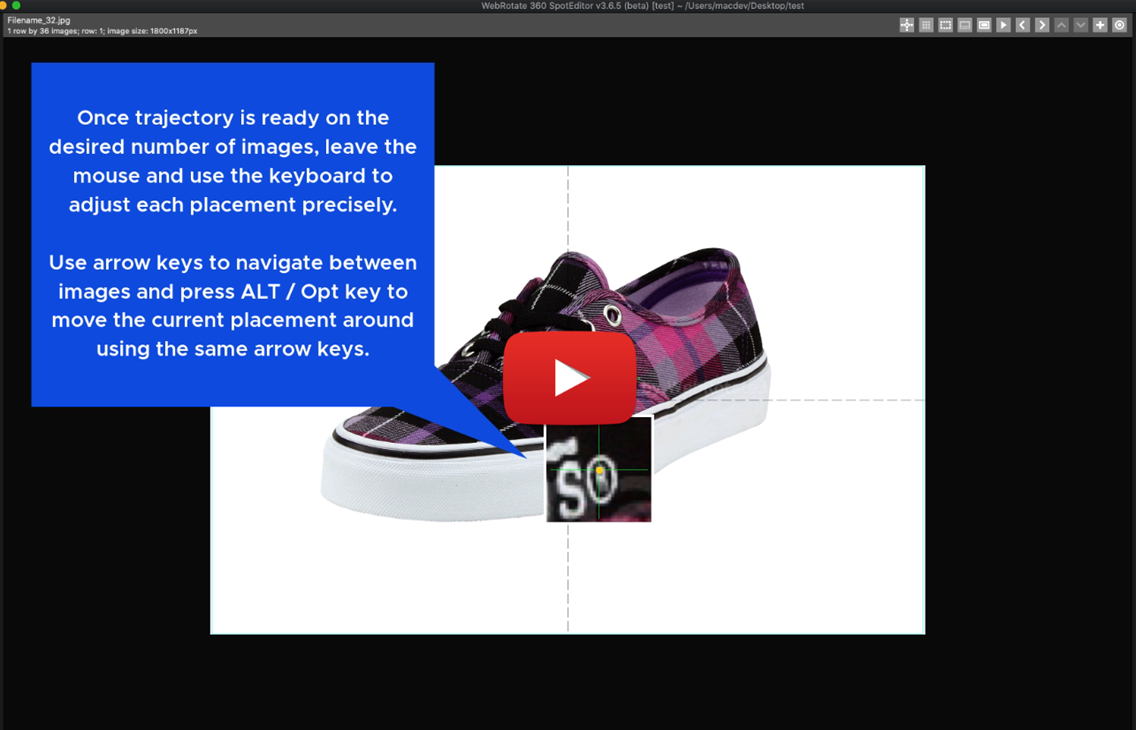Click the shoe's metal eyelet
The height and width of the screenshot is (730, 1136).
(612, 317)
